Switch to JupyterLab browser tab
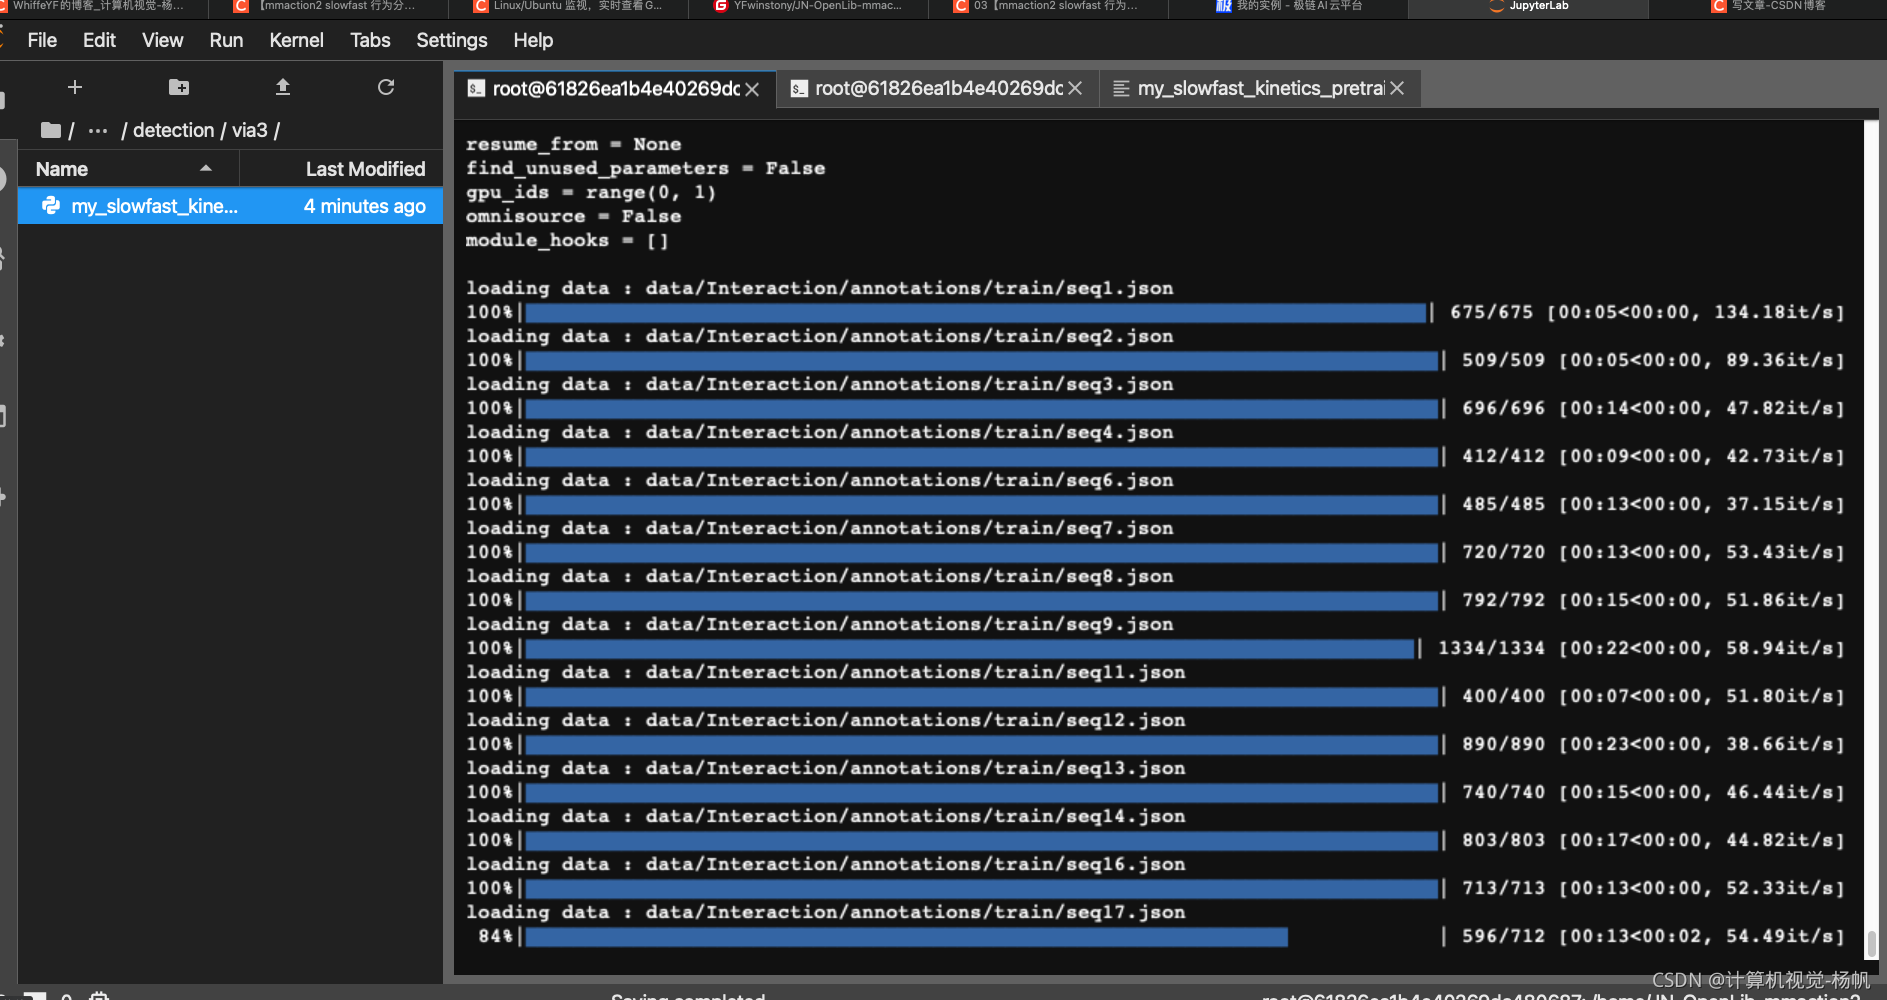 click(x=1528, y=8)
